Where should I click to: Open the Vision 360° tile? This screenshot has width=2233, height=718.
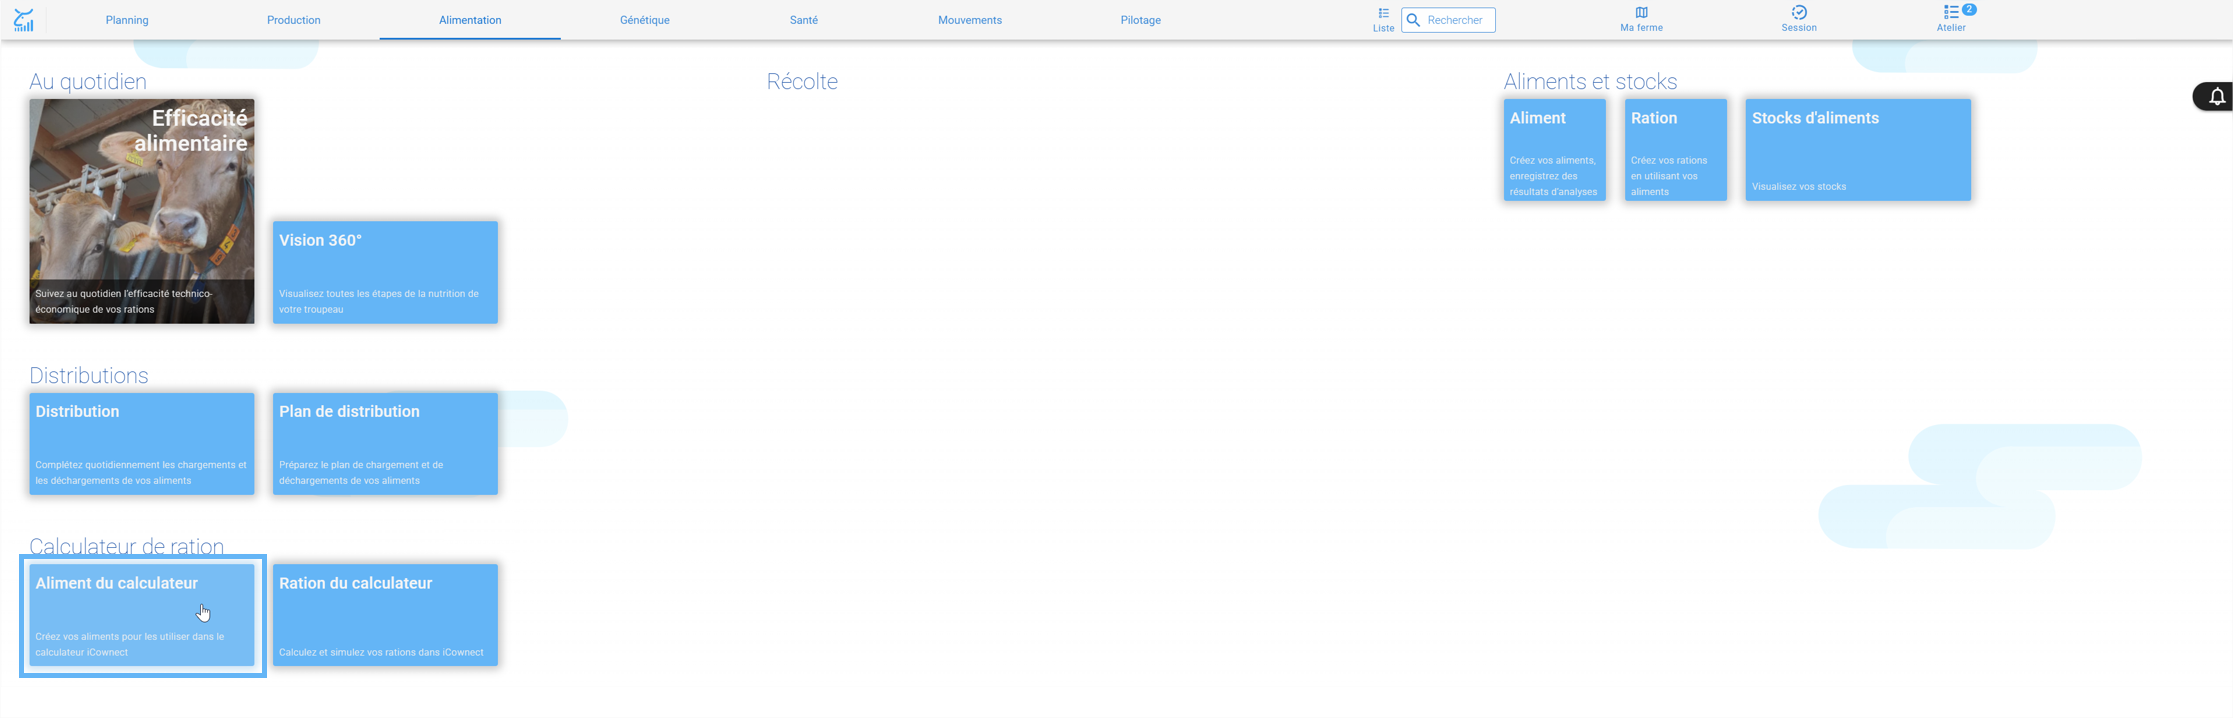385,272
